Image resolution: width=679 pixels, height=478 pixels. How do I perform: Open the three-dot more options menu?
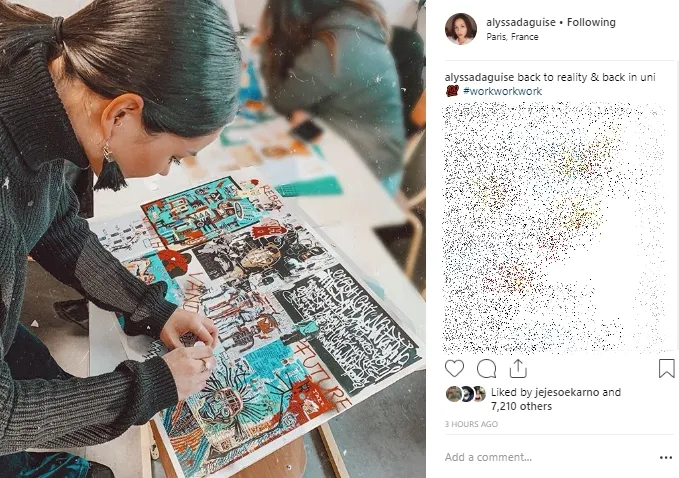click(666, 457)
